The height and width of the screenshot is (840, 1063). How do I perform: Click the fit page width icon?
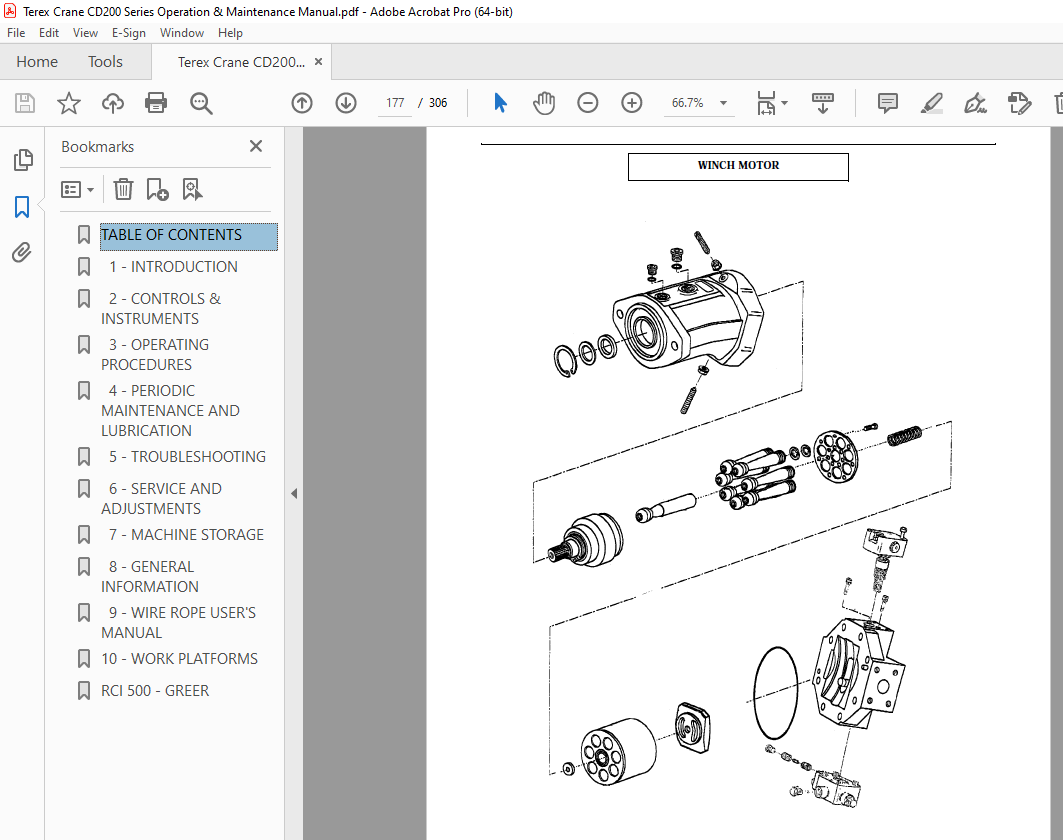click(x=766, y=103)
